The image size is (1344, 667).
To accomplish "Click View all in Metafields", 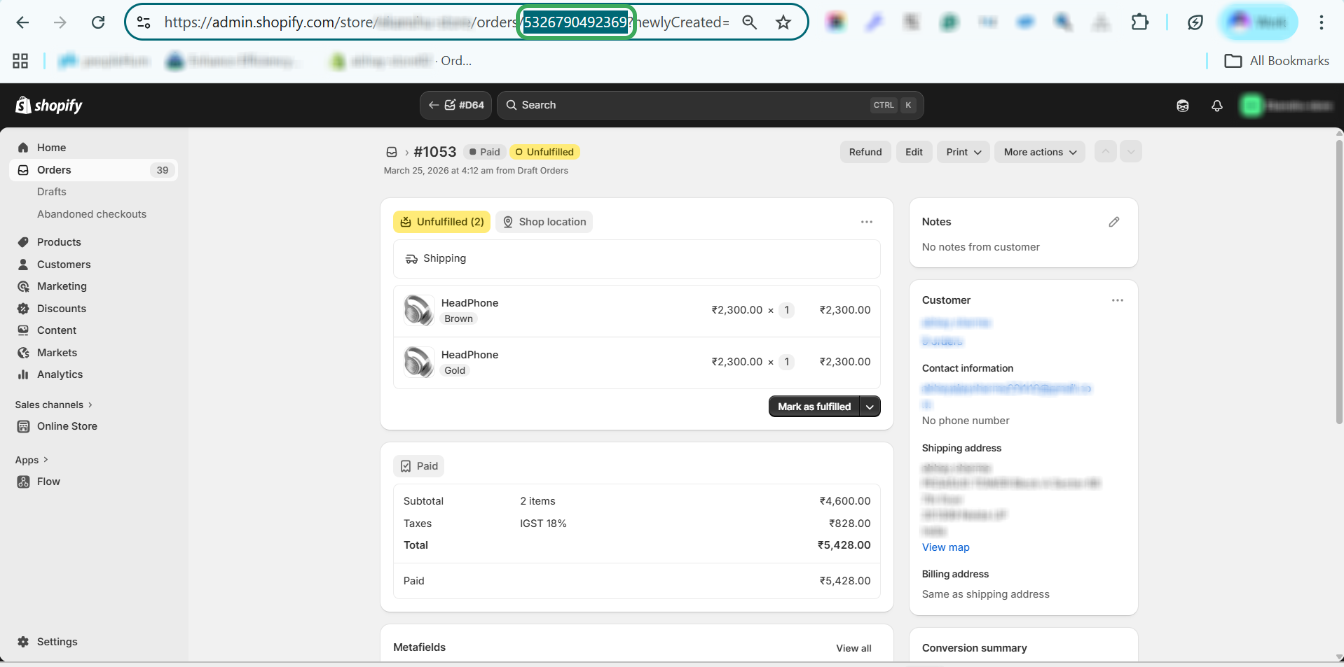I will point(854,648).
